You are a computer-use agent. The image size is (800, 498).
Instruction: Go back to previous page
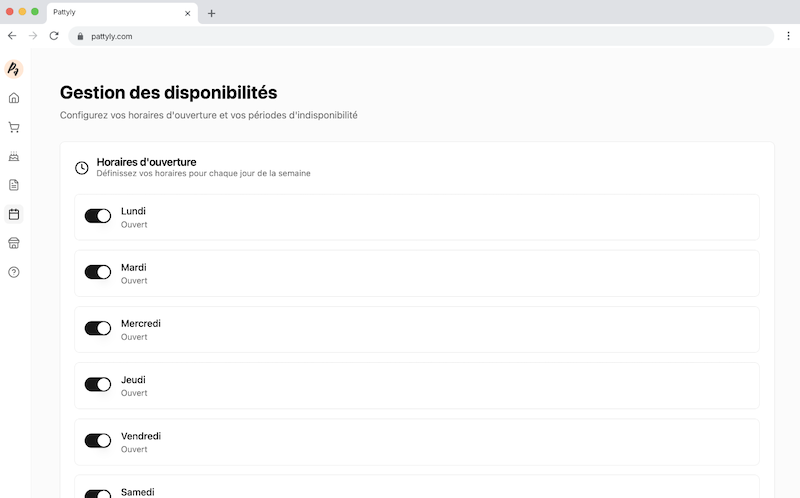click(x=12, y=36)
